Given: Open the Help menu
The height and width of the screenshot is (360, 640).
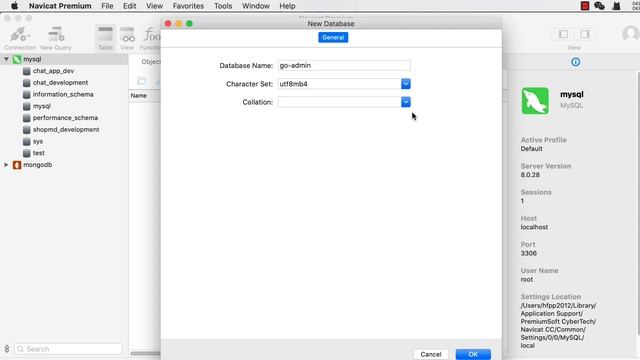Looking at the screenshot, I should coord(287,6).
